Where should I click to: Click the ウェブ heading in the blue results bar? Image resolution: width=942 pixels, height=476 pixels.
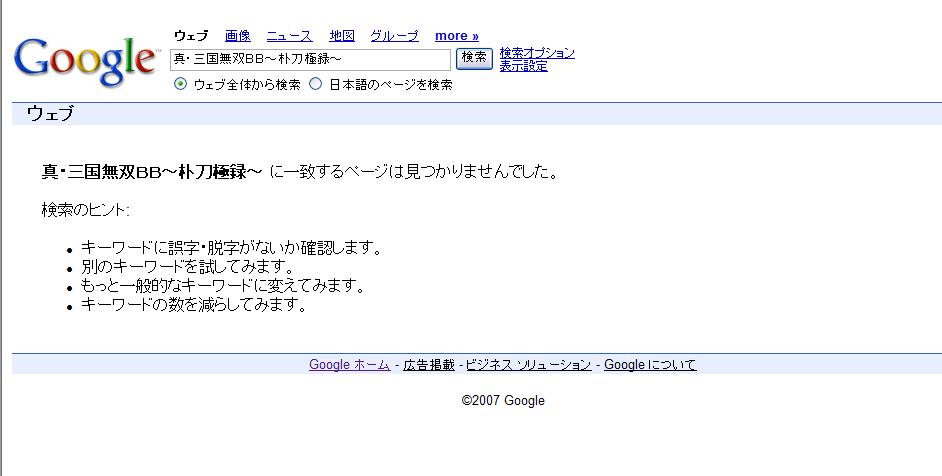50,114
